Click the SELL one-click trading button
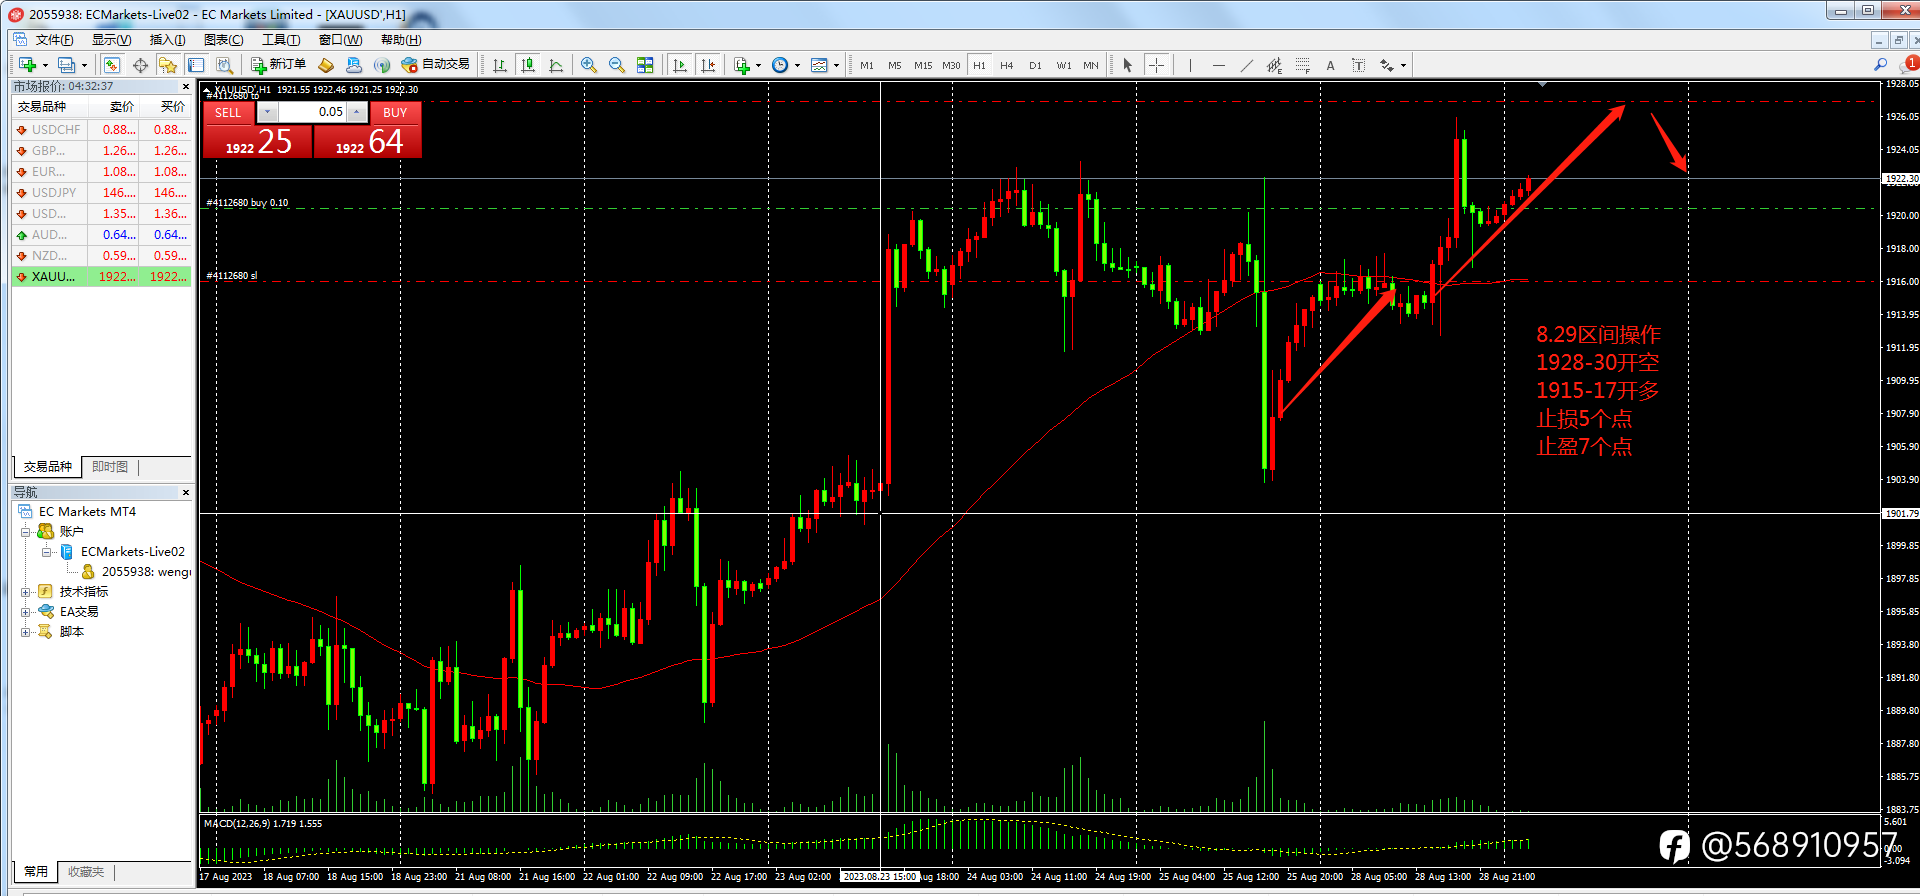The image size is (1920, 896). pyautogui.click(x=228, y=112)
